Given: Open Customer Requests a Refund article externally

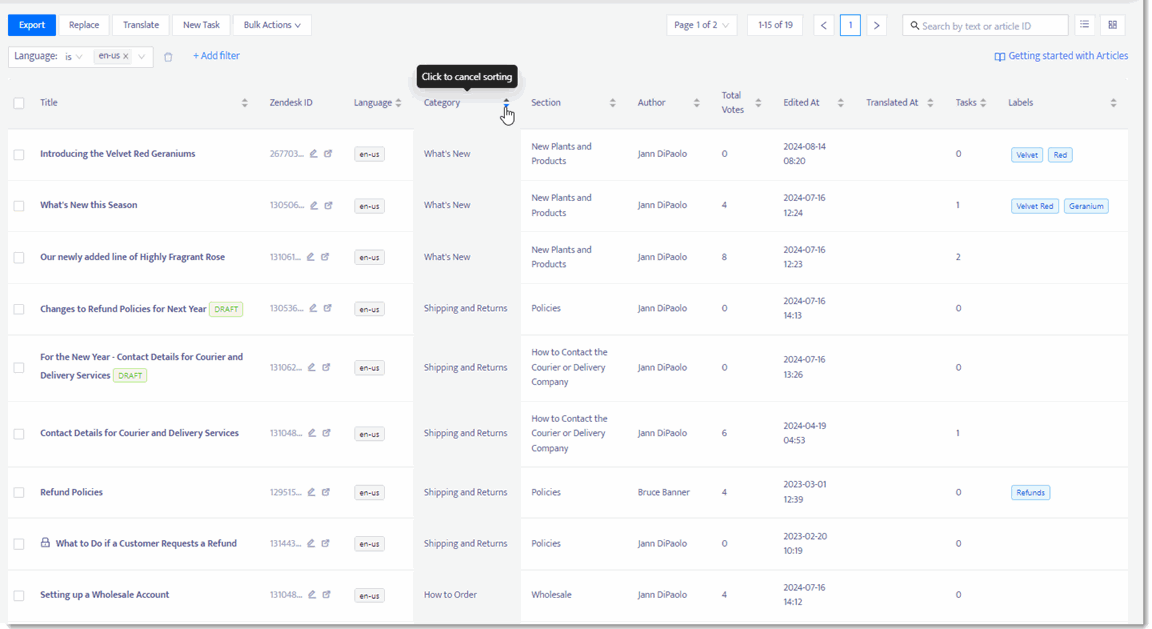Looking at the screenshot, I should pyautogui.click(x=325, y=543).
